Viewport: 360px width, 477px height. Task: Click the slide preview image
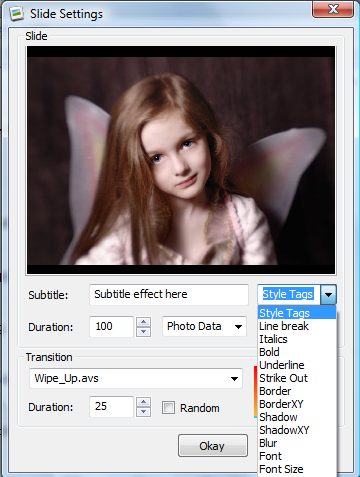pos(181,160)
